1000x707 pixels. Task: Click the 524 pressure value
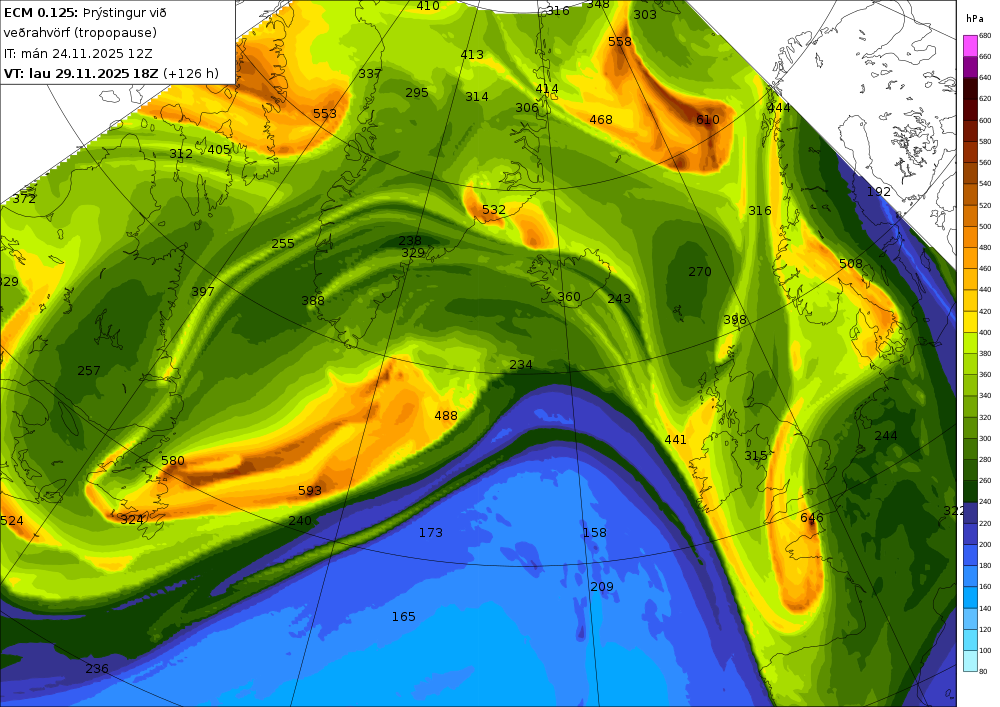11,521
